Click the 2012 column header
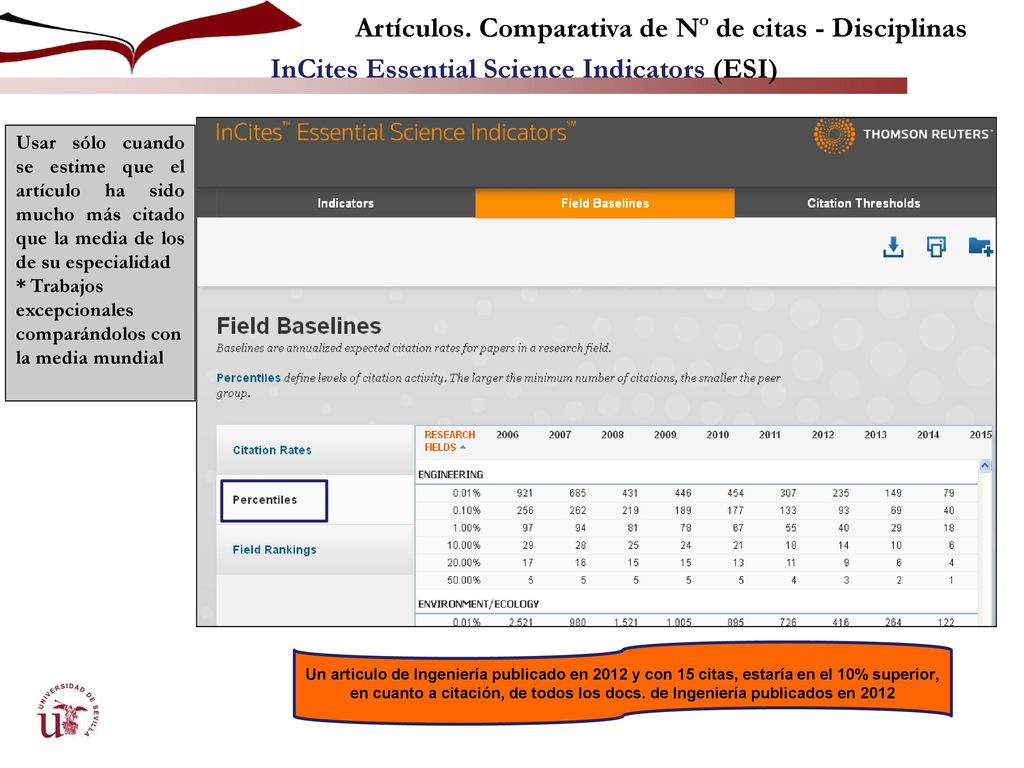The image size is (1024, 768). pos(823,435)
